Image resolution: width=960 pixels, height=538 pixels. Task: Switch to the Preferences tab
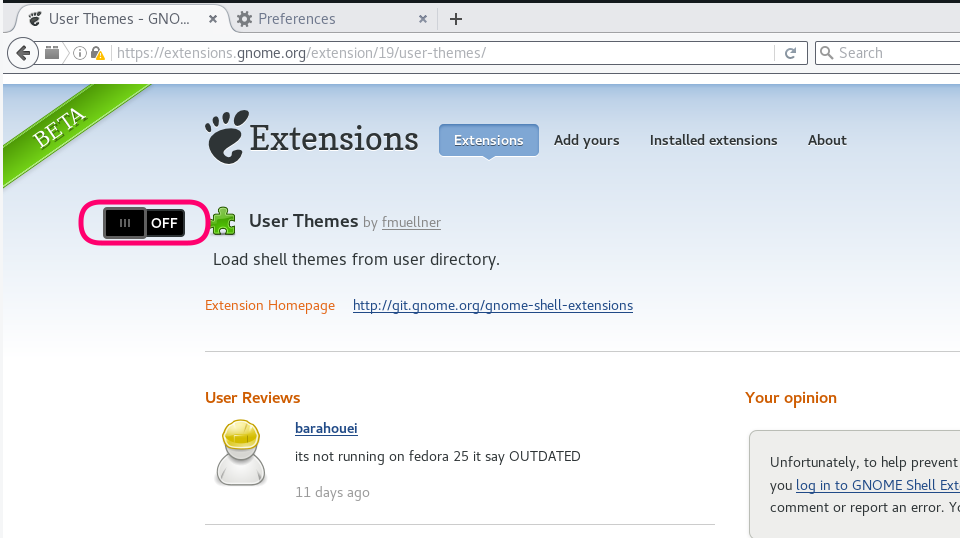(x=333, y=19)
